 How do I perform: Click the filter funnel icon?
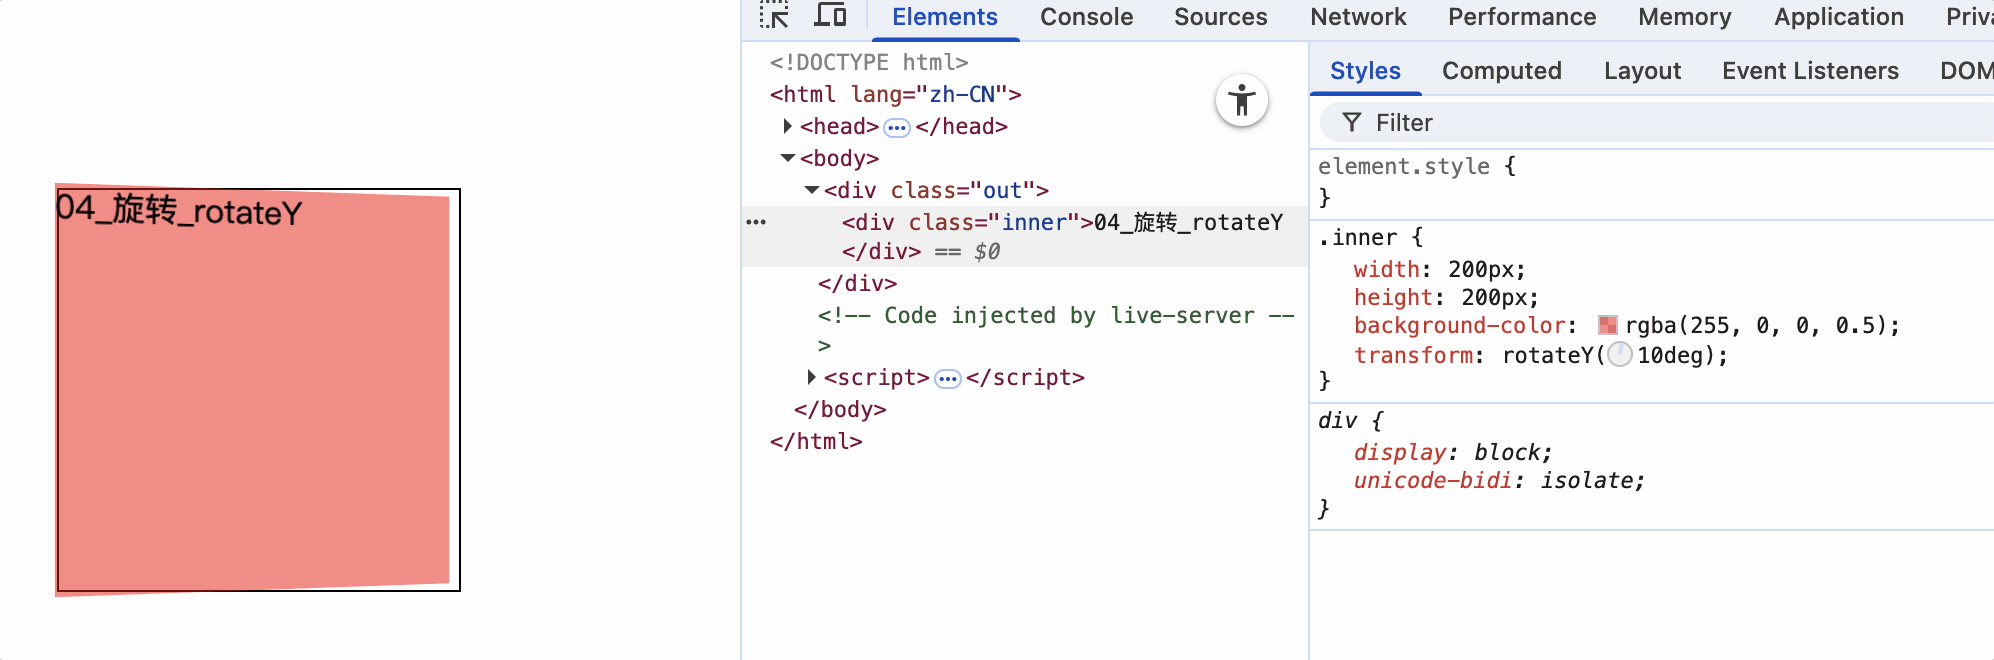1352,122
